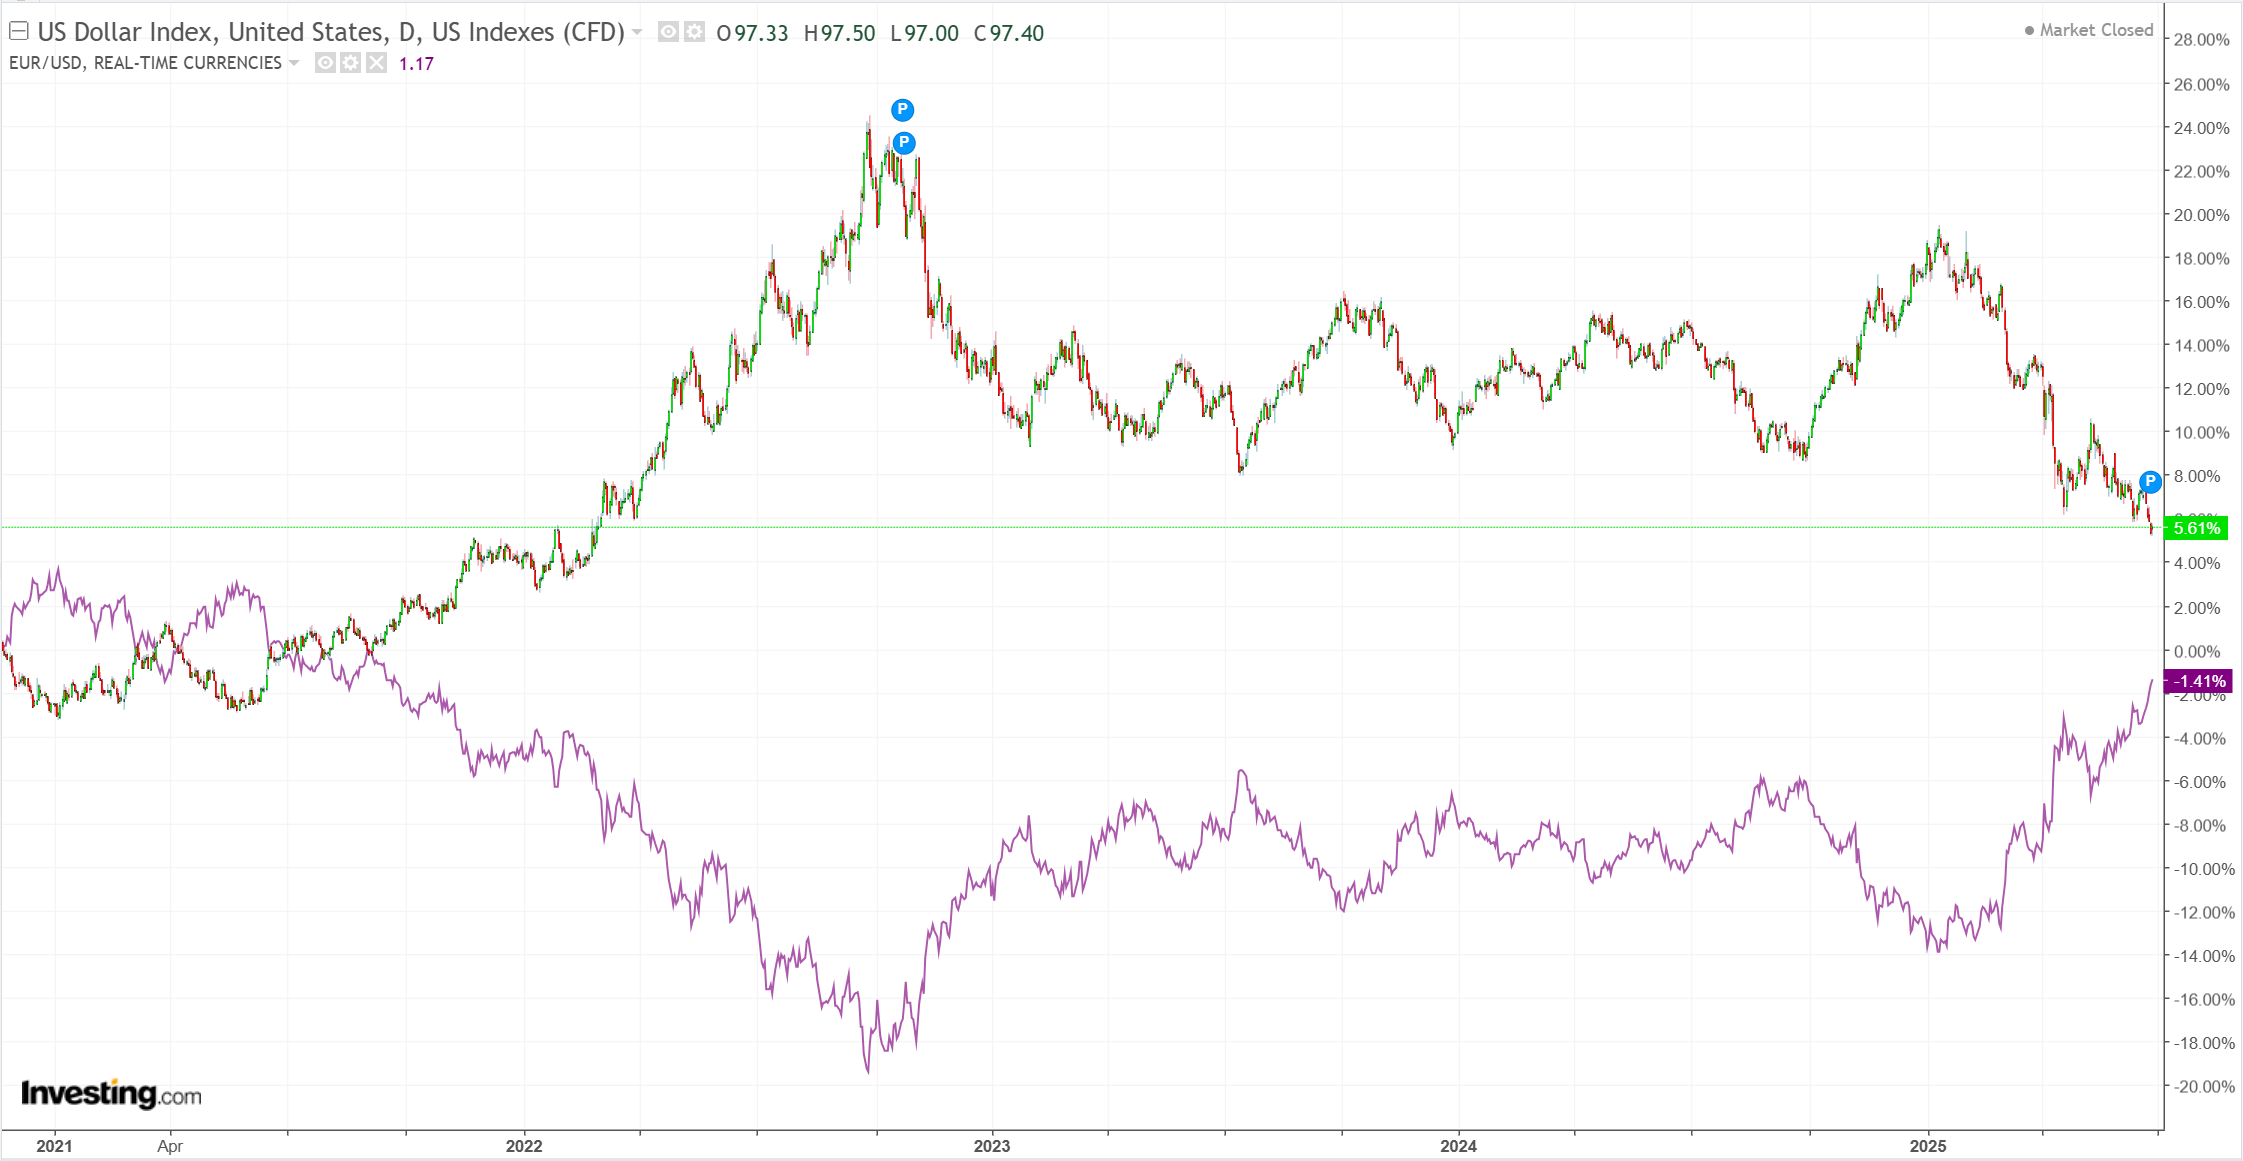Hide the EUR/USD comparison series
2243x1161 pixels.
point(325,63)
